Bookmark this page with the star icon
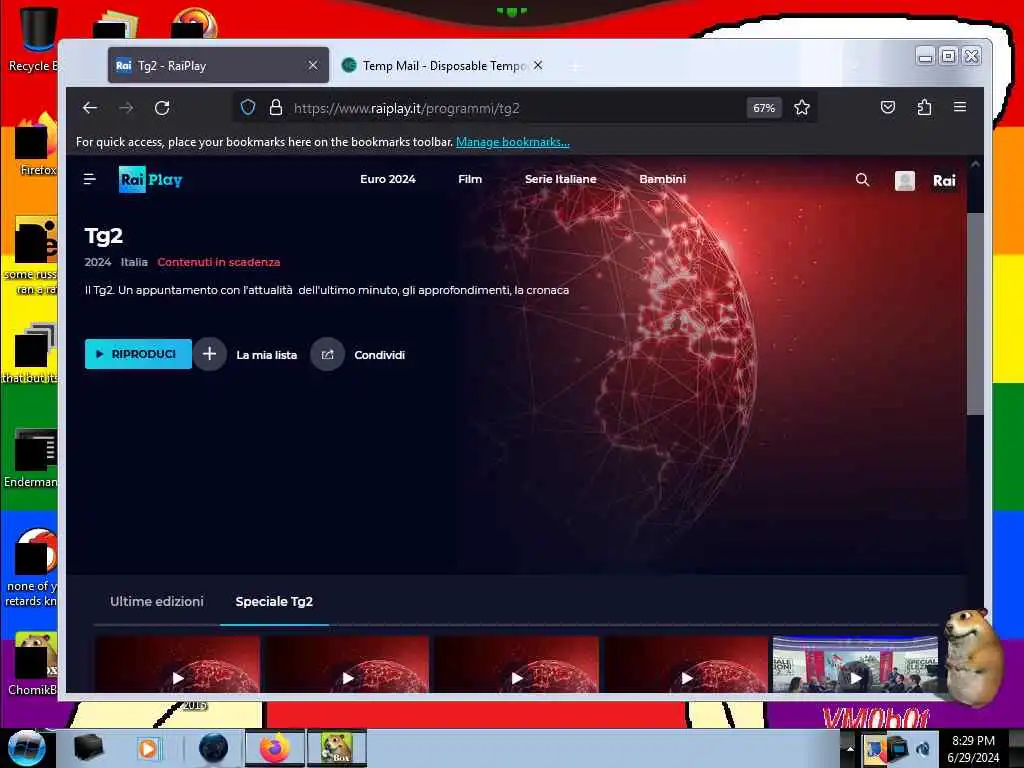The height and width of the screenshot is (768, 1024). [802, 108]
